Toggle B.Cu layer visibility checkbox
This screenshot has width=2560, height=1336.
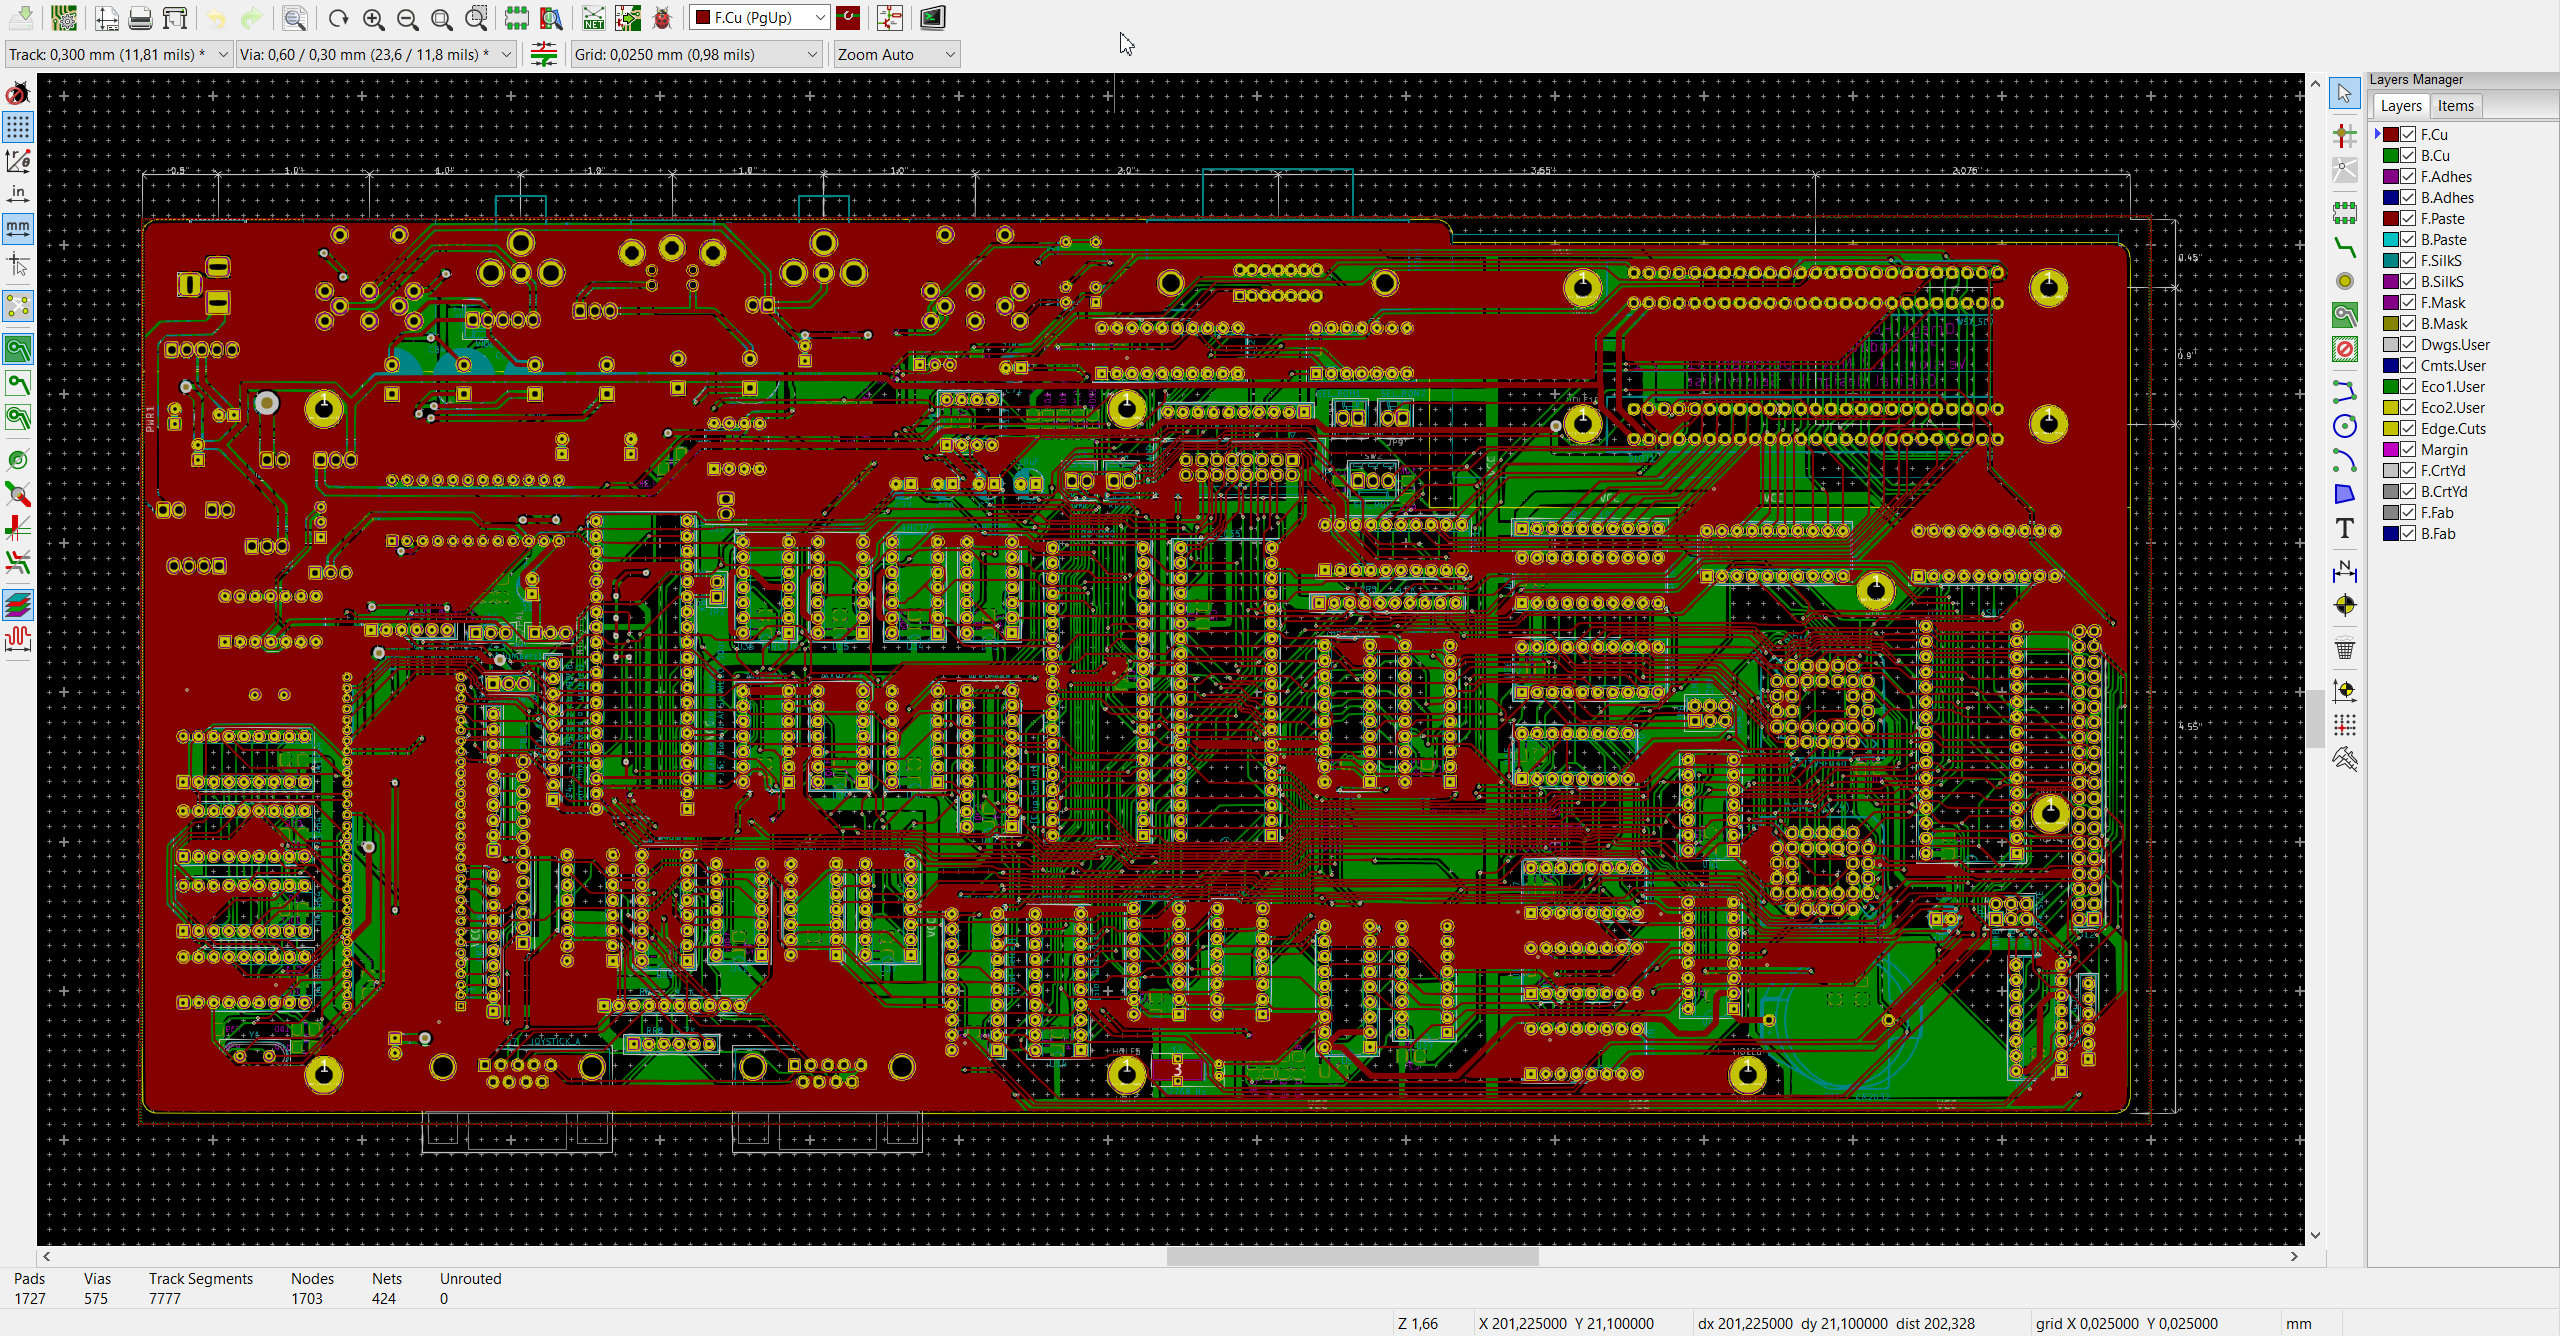click(x=2408, y=155)
